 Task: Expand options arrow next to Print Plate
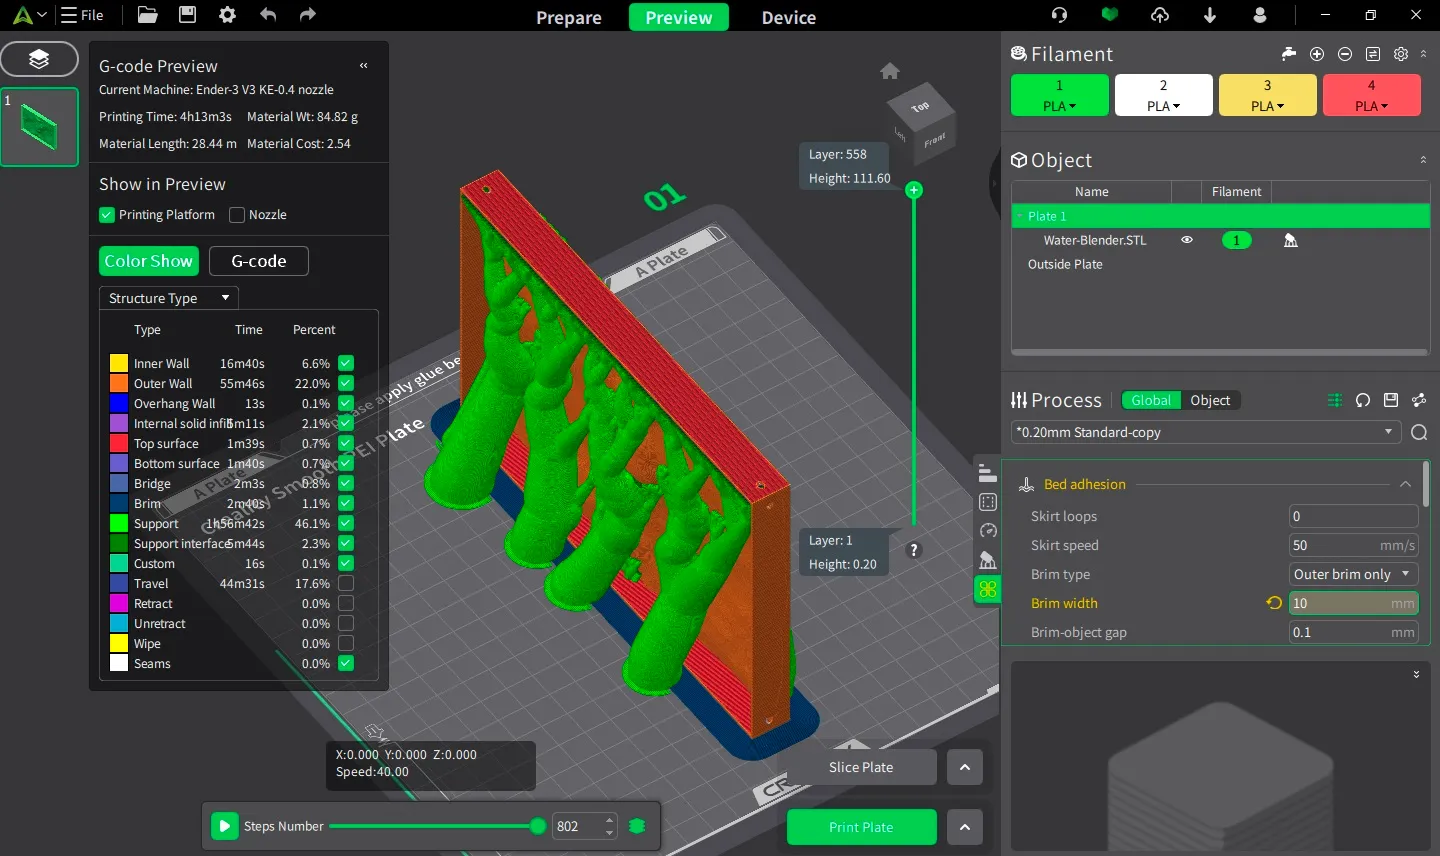pyautogui.click(x=965, y=827)
